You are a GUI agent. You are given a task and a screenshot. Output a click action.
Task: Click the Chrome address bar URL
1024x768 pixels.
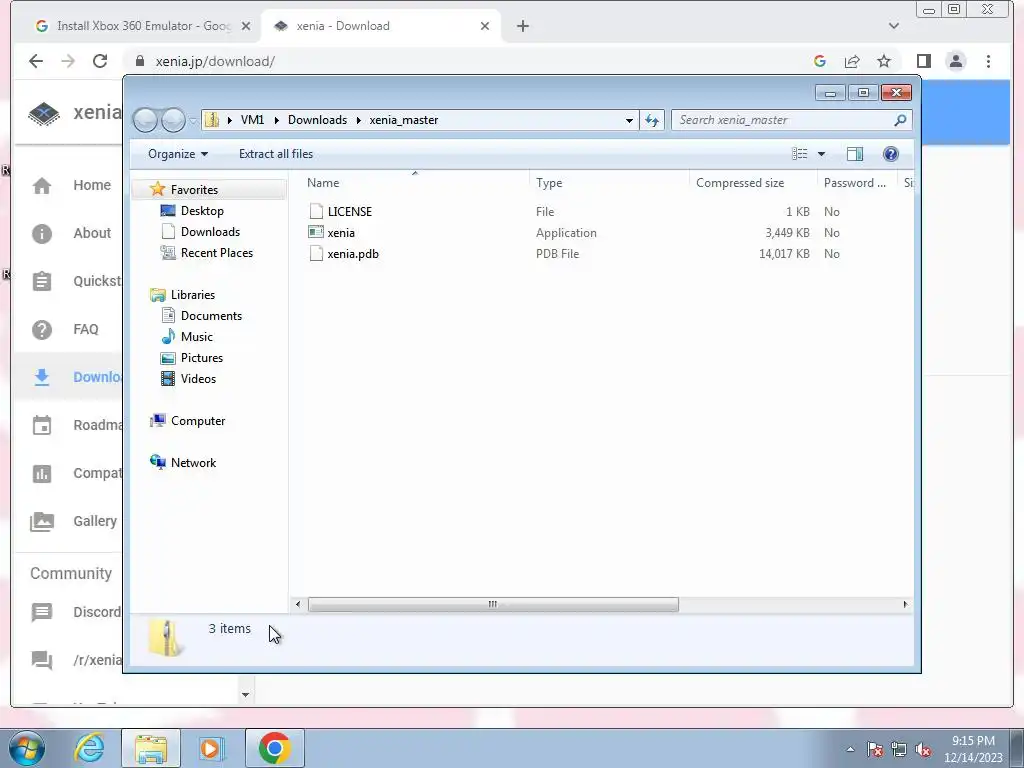[x=215, y=61]
